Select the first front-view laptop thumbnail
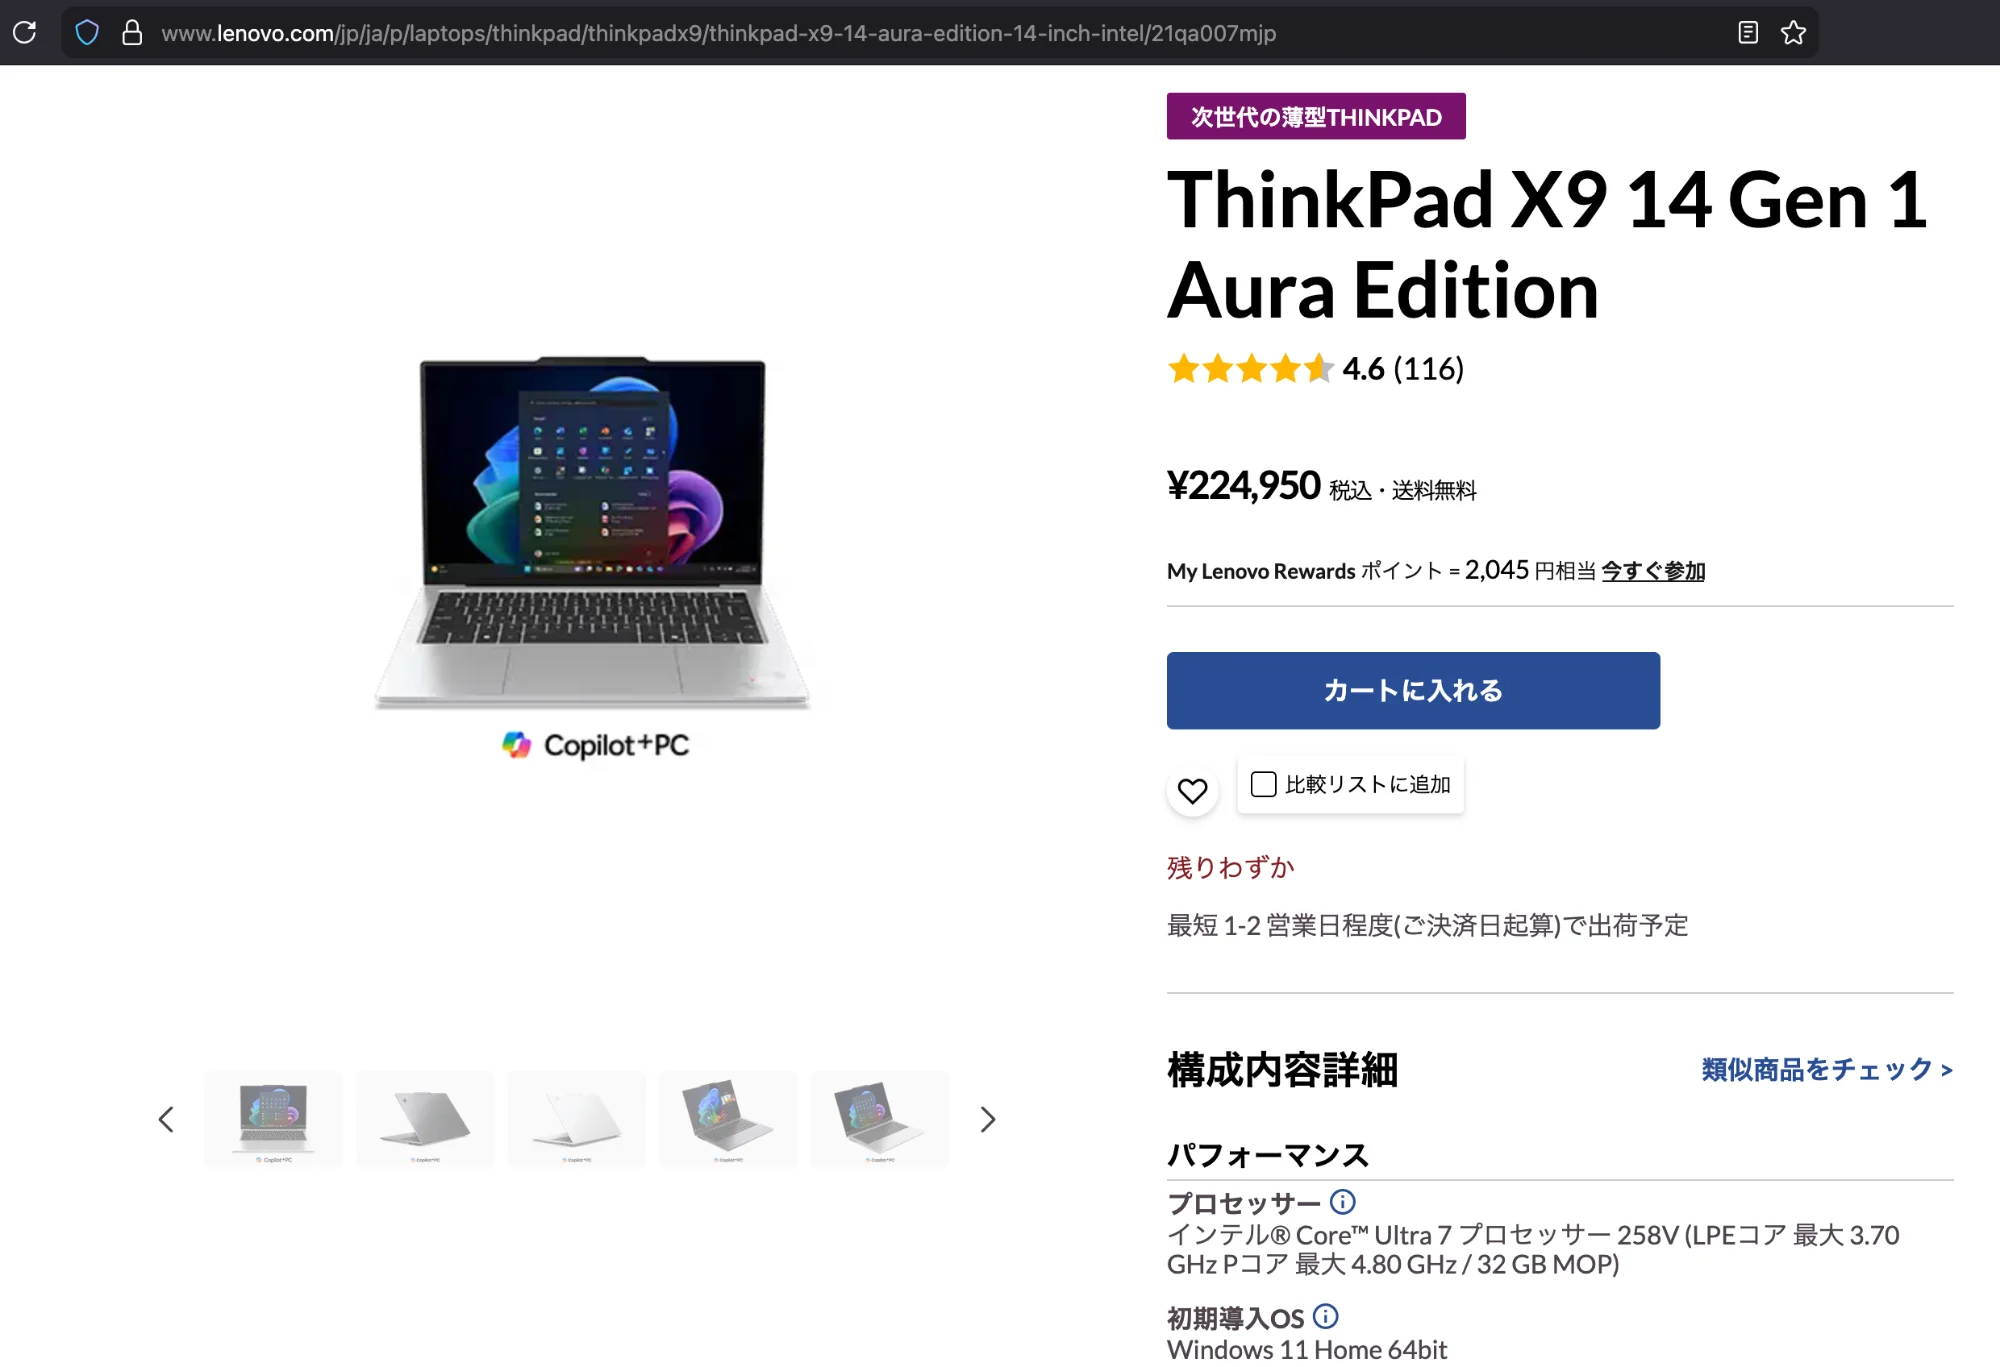 (273, 1119)
